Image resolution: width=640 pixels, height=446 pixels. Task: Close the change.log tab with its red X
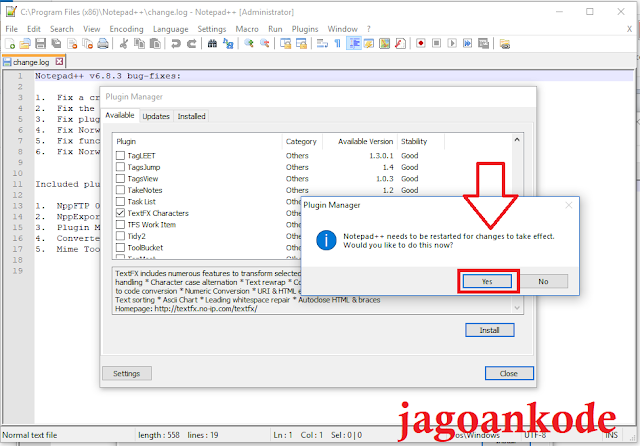coord(60,62)
